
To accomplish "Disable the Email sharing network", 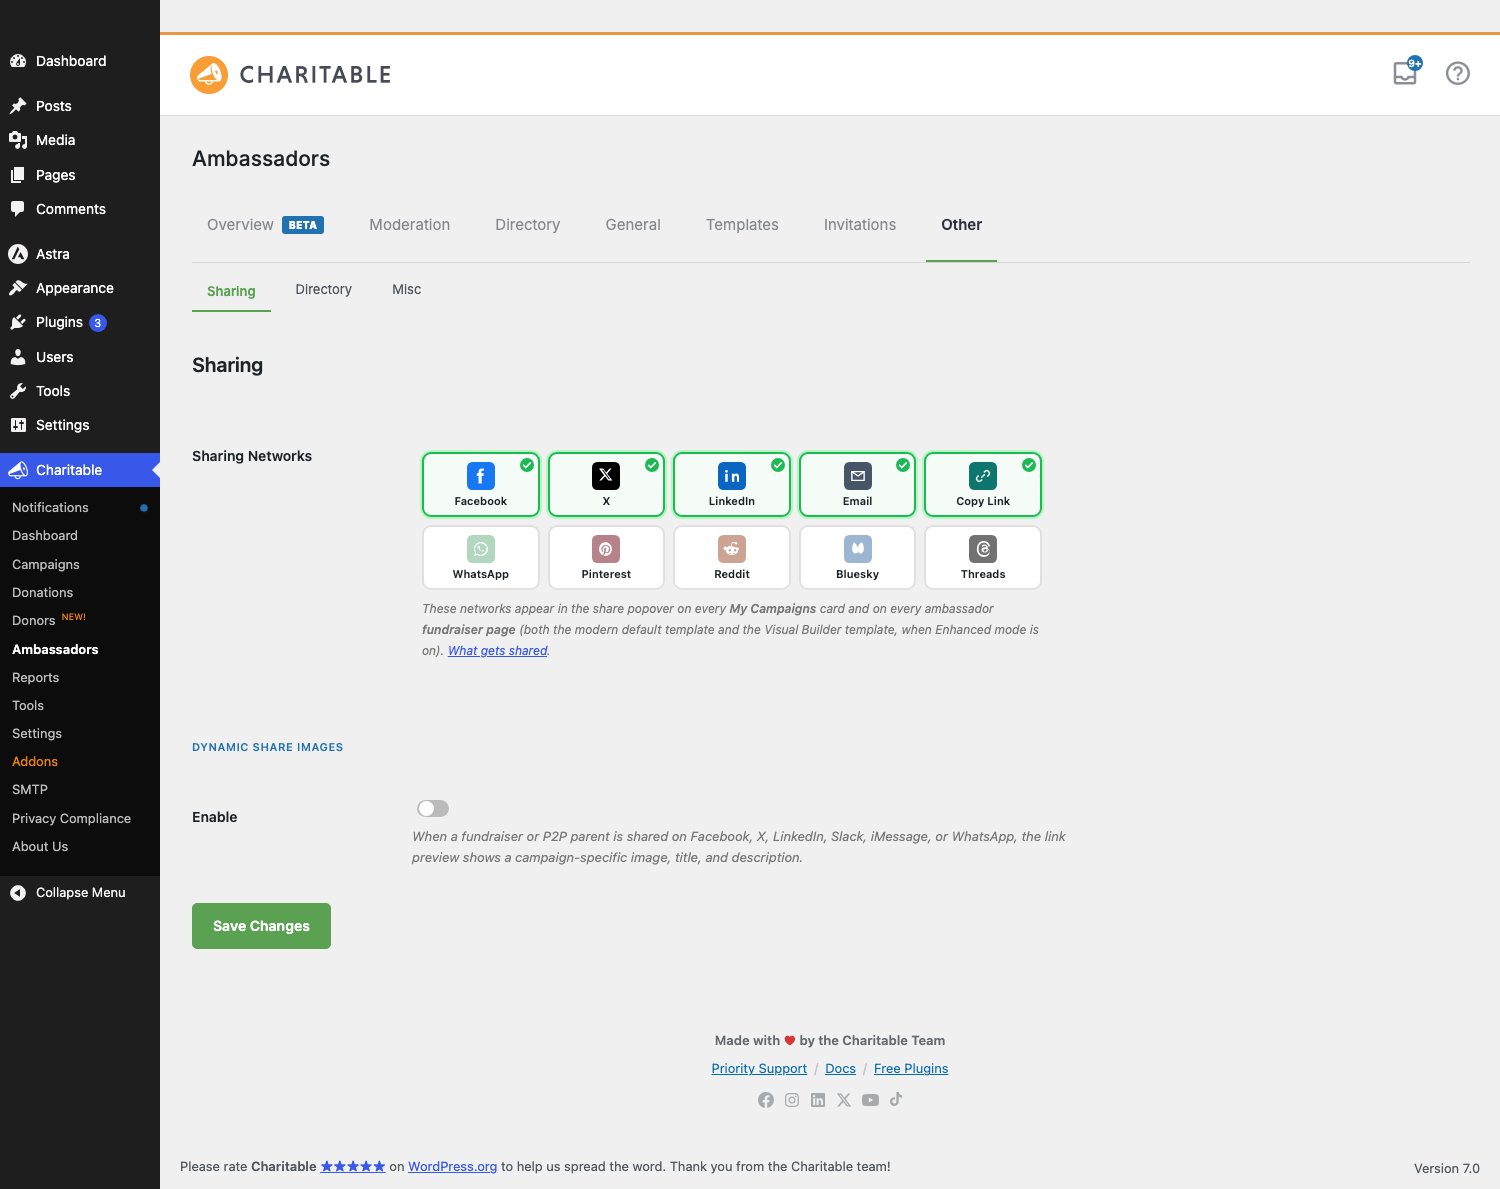I will pyautogui.click(x=858, y=485).
